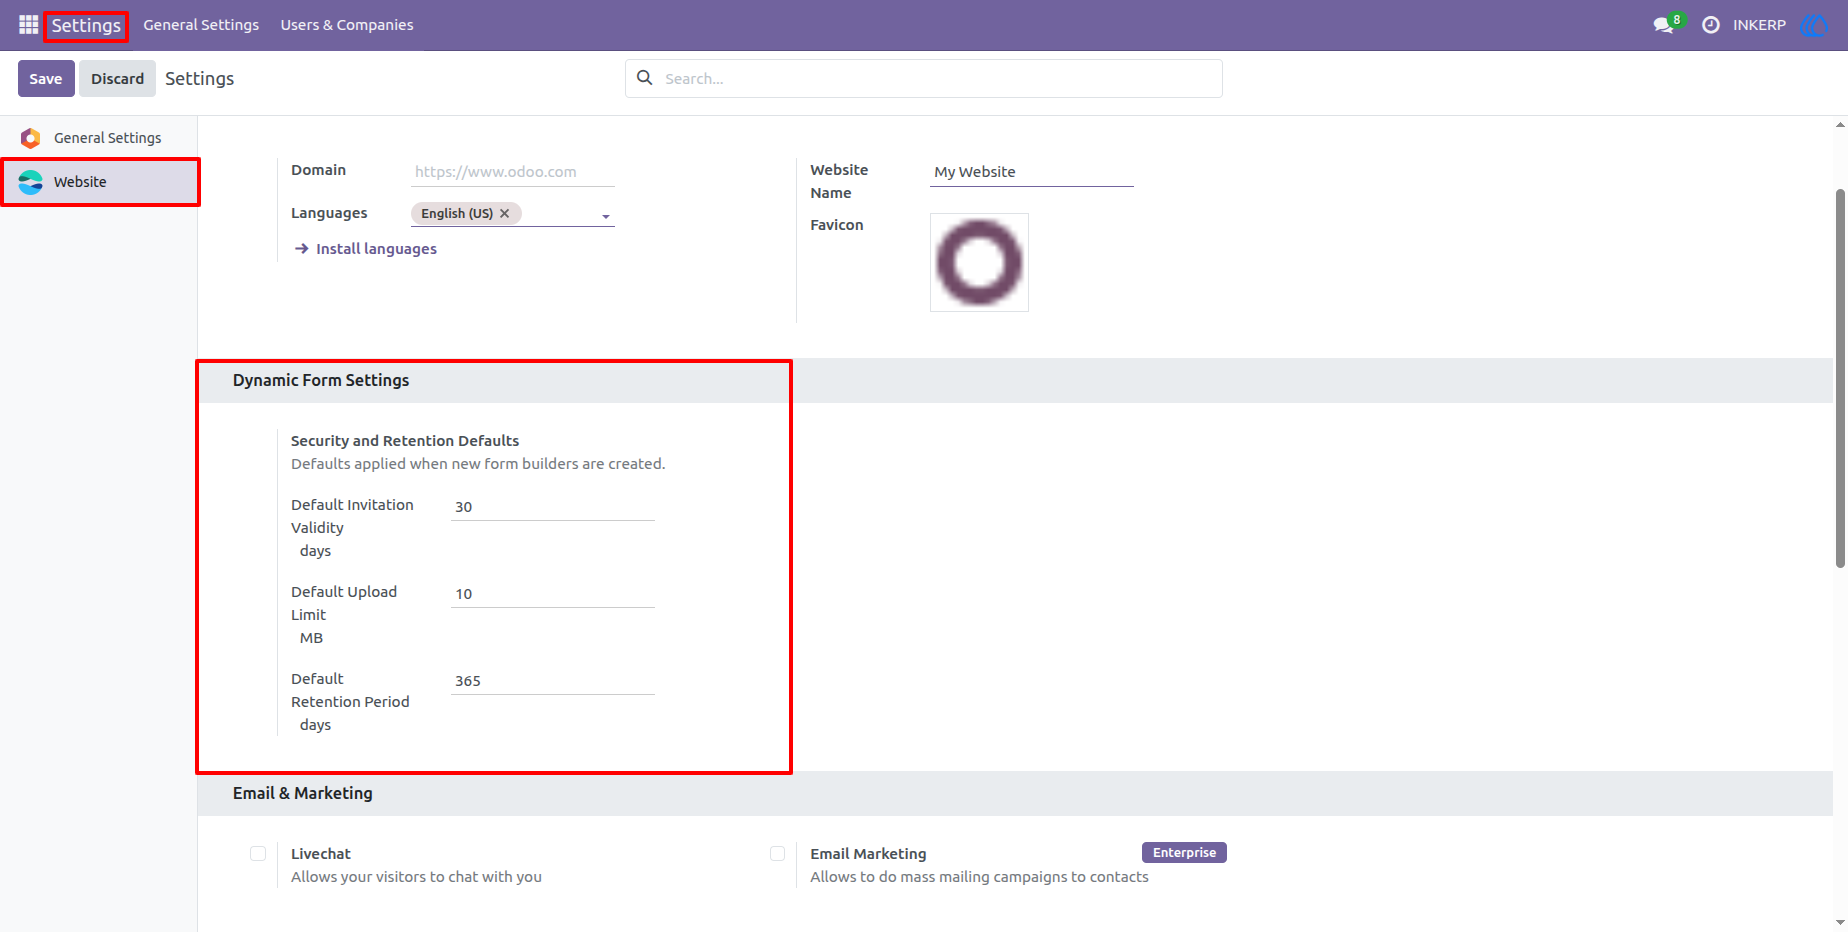Viewport: 1848px width, 932px height.
Task: Open the Users & Companies menu
Action: click(x=347, y=25)
